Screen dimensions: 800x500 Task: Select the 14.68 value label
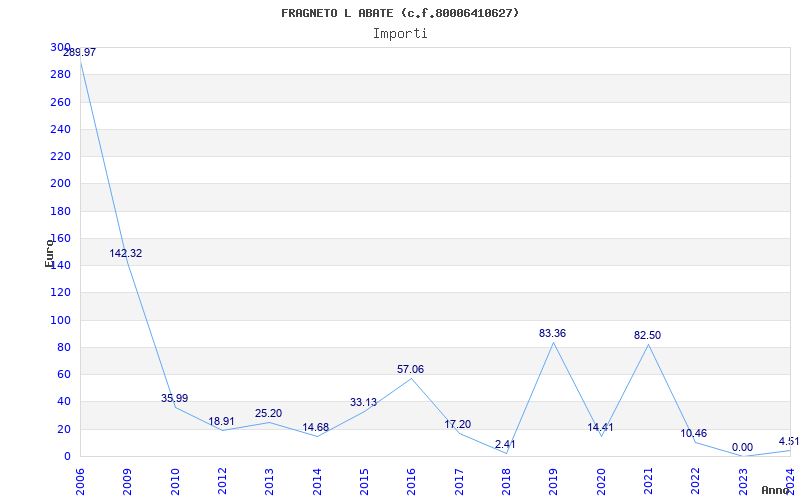(x=315, y=428)
